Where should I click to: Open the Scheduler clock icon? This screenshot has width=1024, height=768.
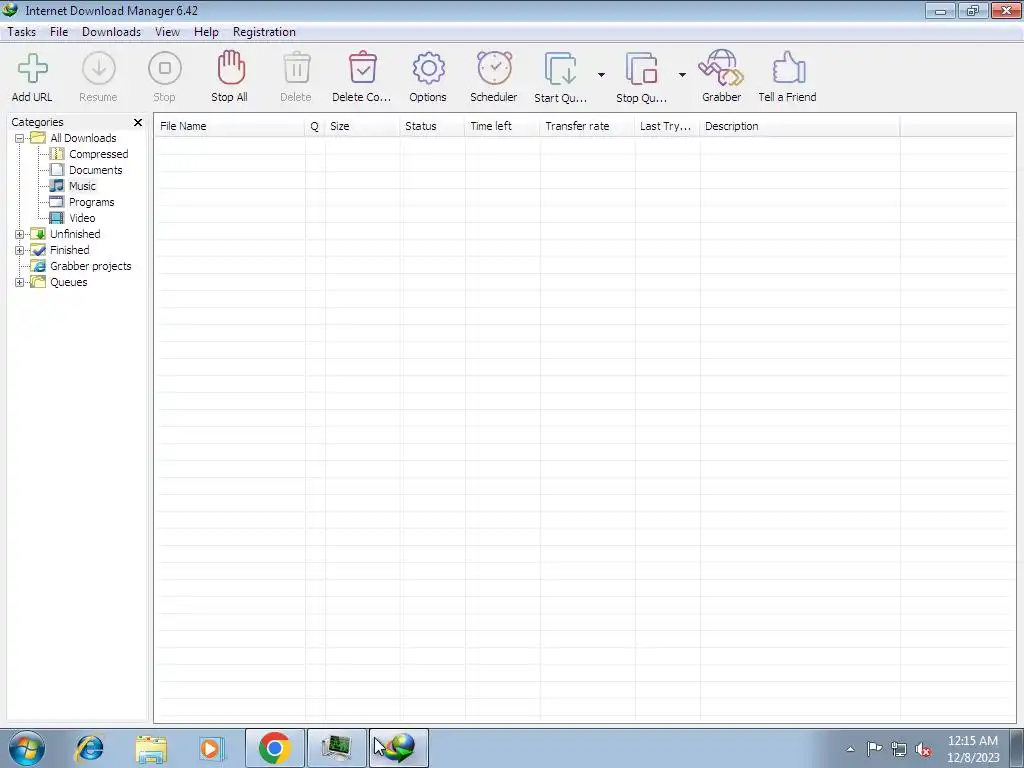point(494,68)
